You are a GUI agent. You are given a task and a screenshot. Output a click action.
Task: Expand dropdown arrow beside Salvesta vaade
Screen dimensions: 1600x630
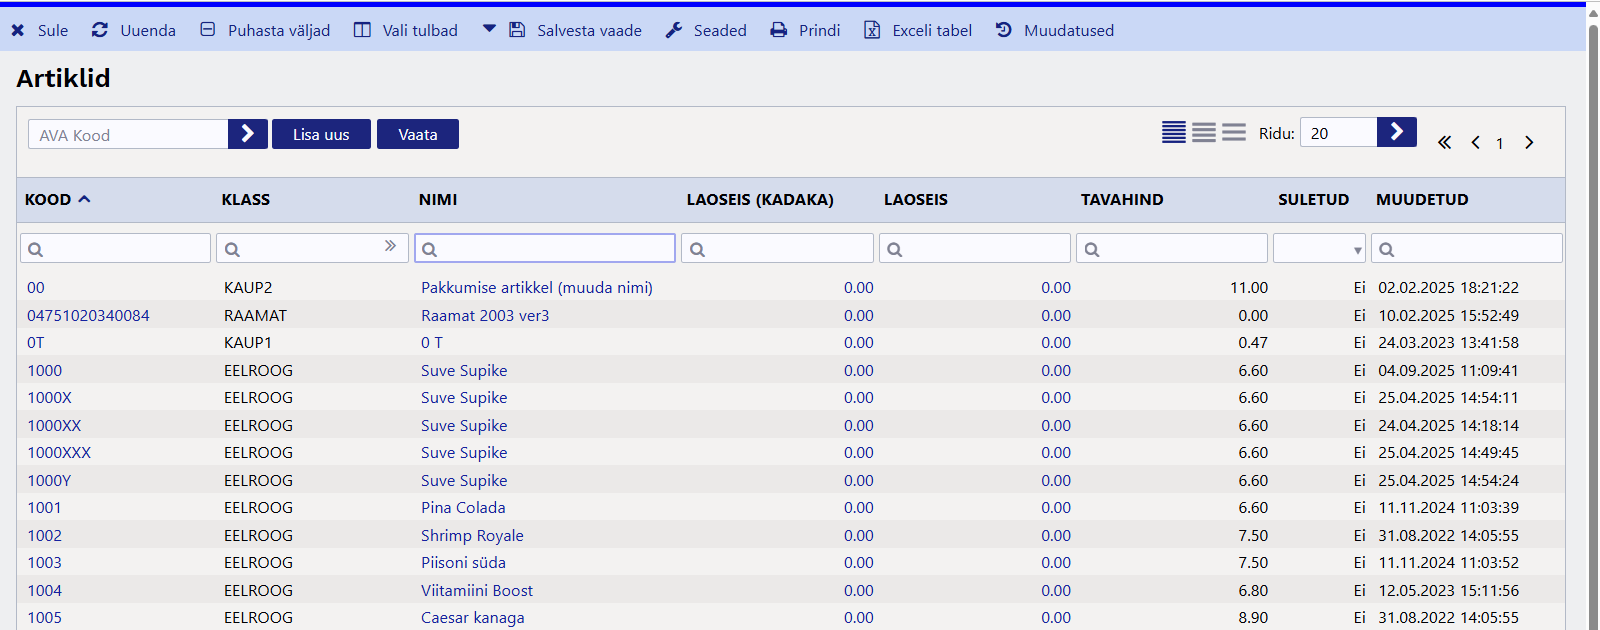click(489, 30)
